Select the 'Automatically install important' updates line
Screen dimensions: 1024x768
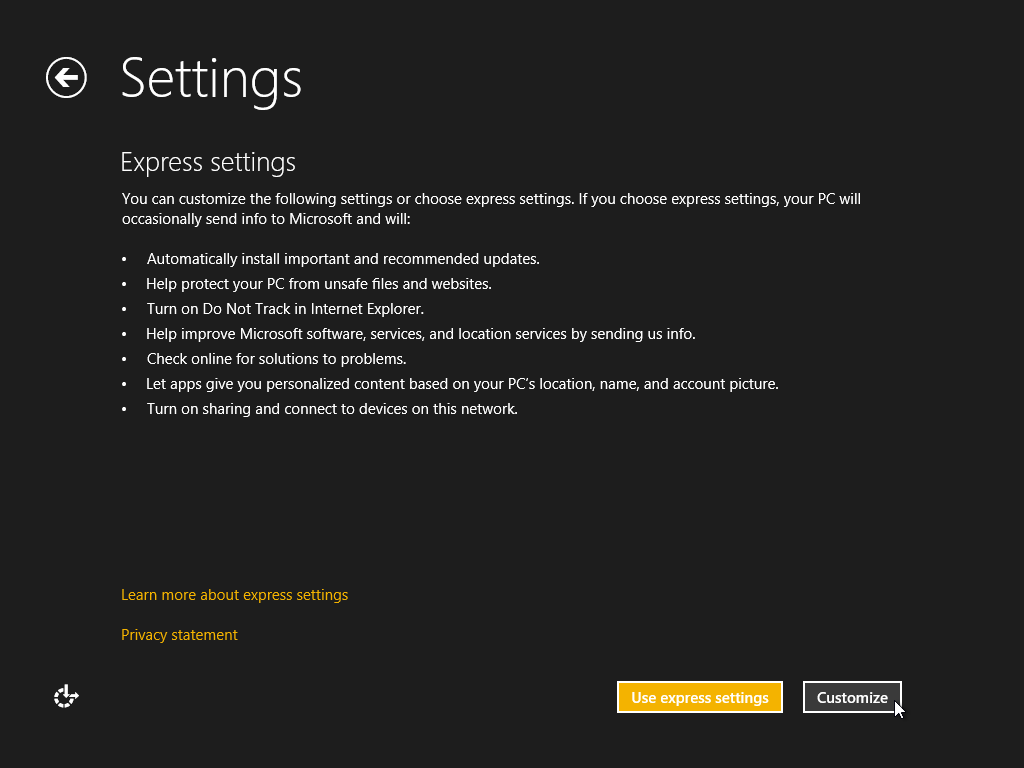click(343, 259)
